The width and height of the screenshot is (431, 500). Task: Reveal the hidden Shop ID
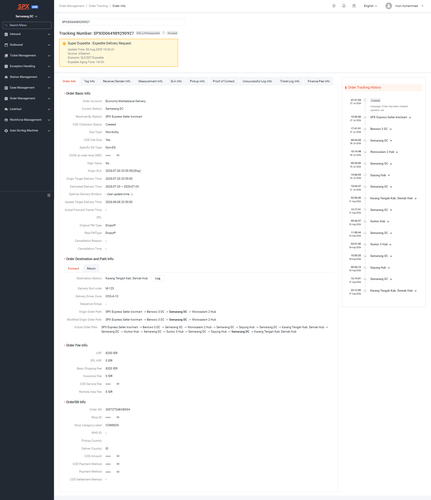coord(118,417)
